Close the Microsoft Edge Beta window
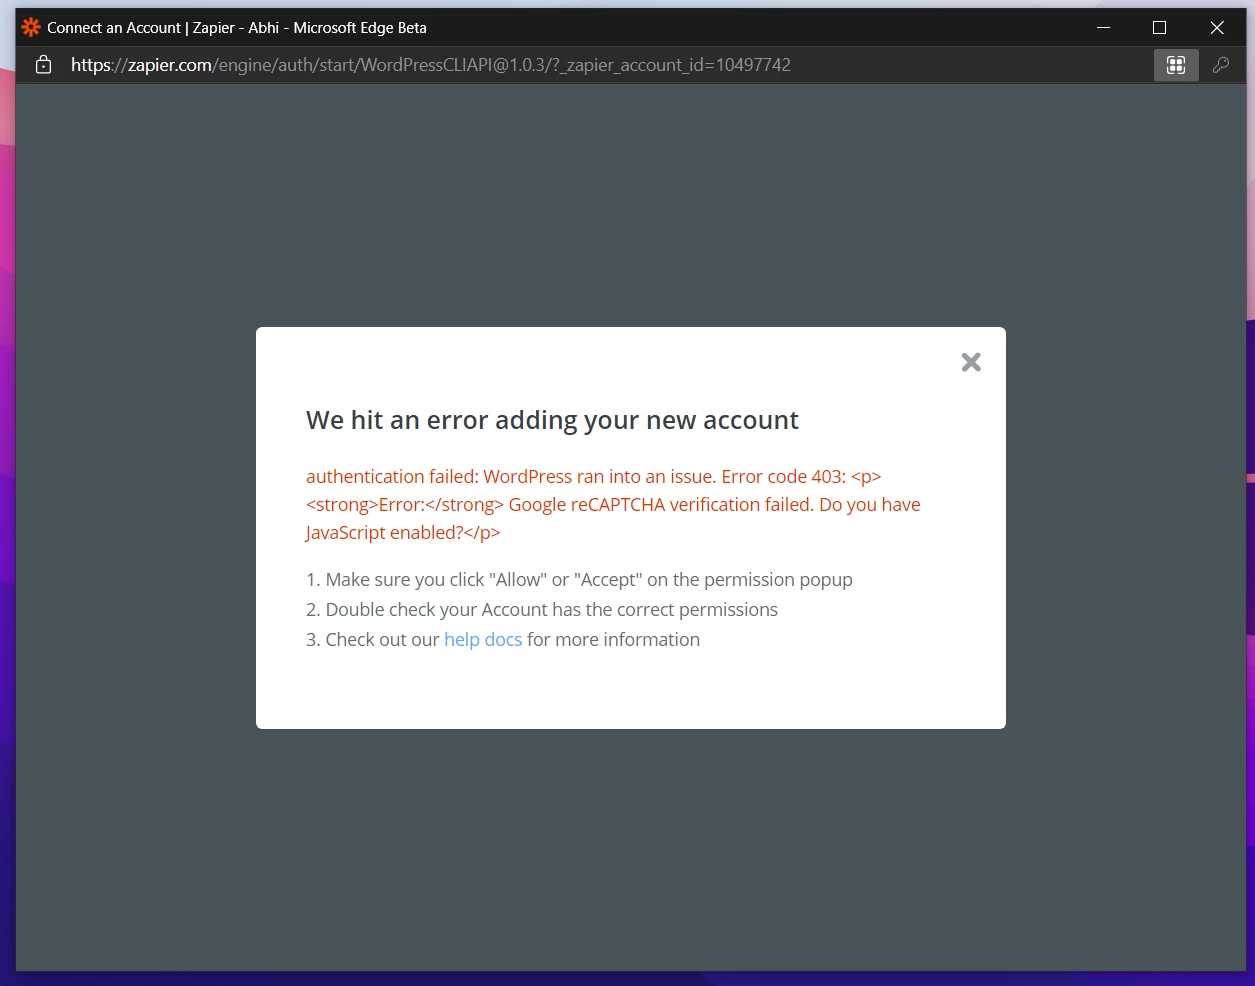Screen dimensions: 1255x986 (x=1217, y=27)
